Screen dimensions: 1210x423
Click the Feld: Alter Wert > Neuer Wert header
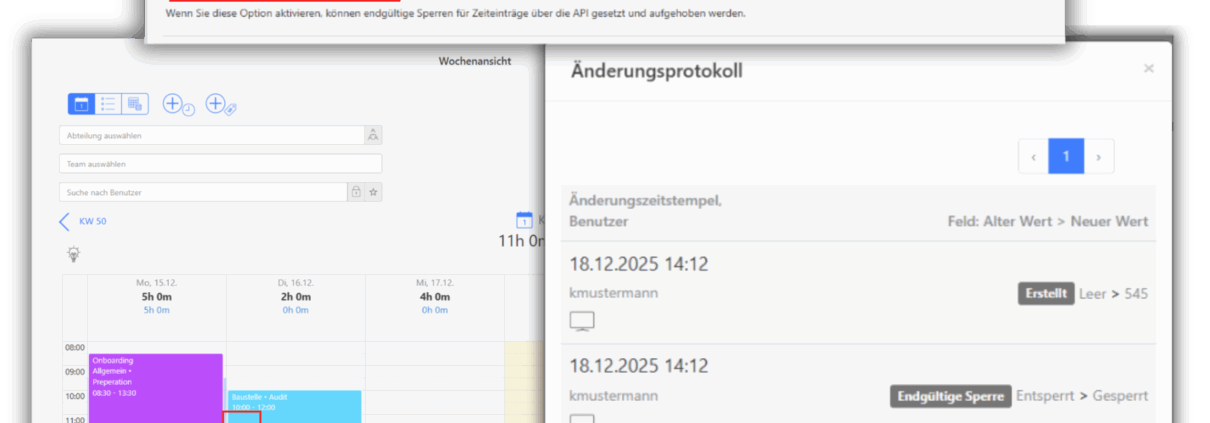click(1048, 221)
